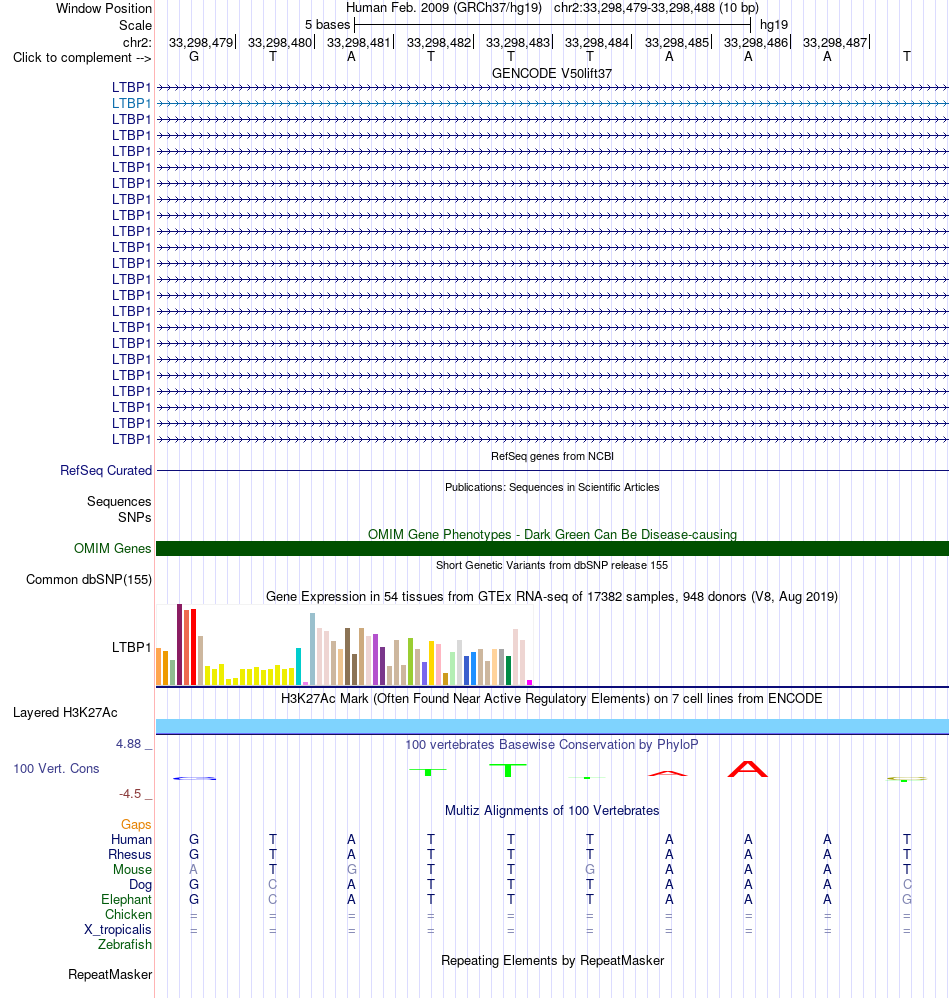Open 'Short Genetic Variants from dbSNP release 155' title
950x998 pixels.
tap(552, 565)
